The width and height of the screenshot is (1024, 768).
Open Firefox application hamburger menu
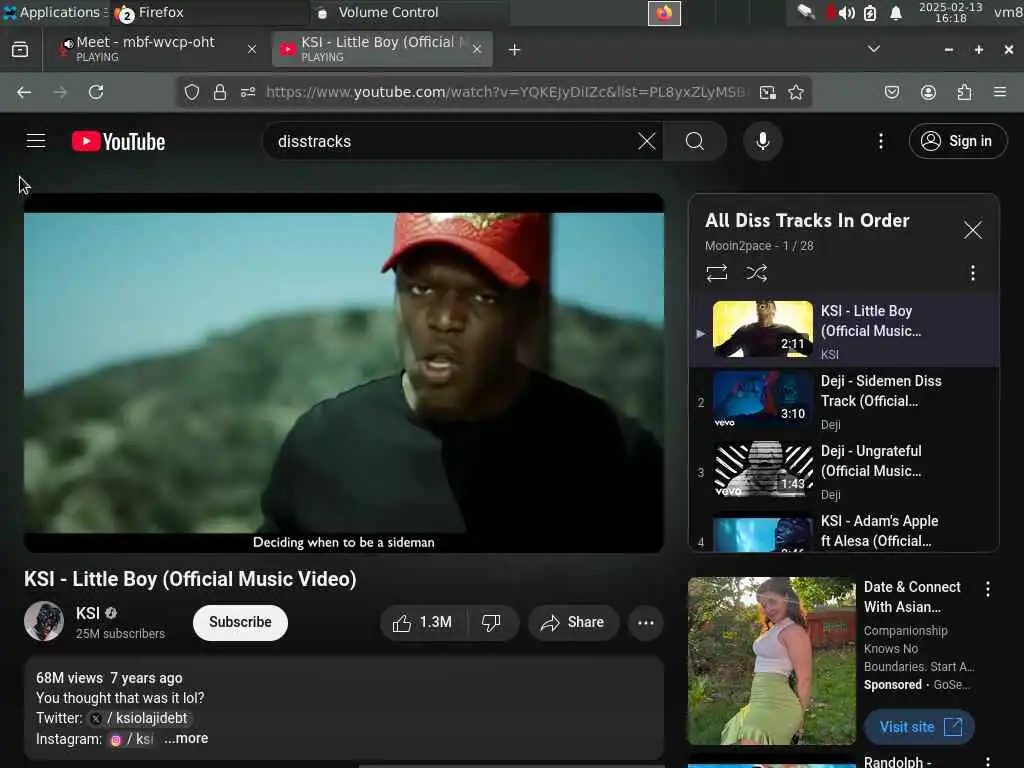point(999,92)
